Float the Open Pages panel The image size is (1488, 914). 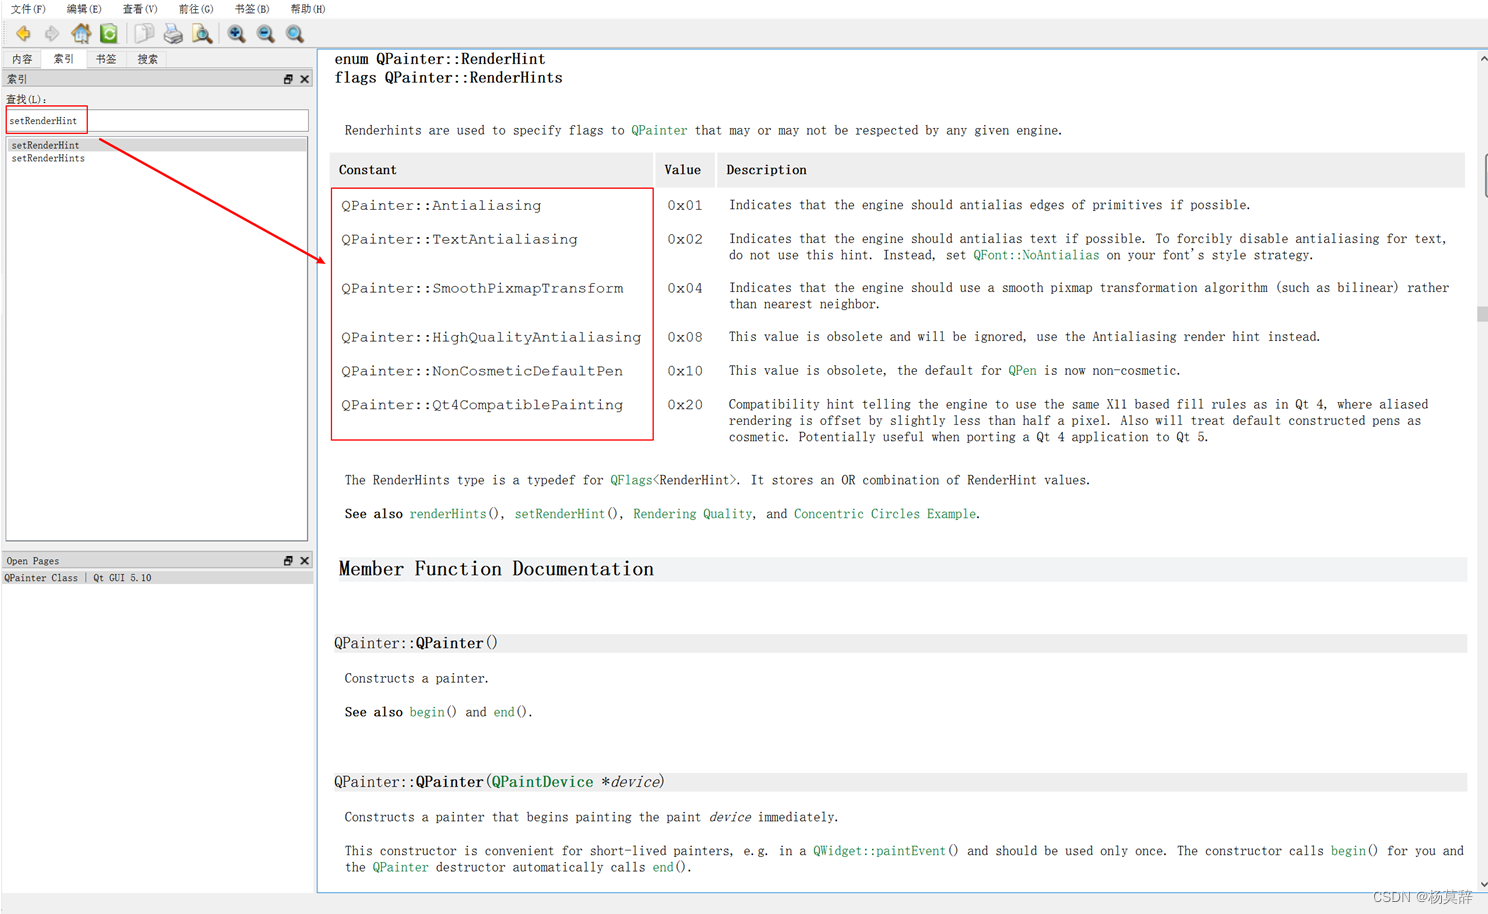tap(288, 561)
